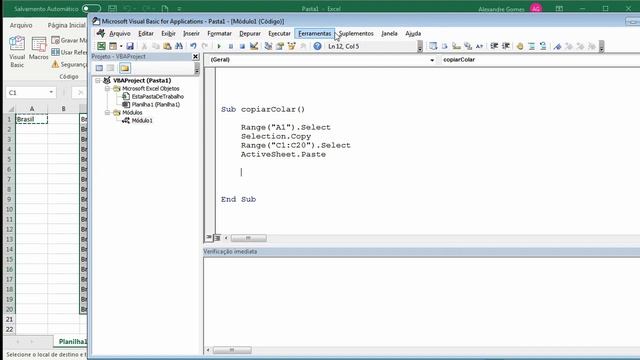
Task: Undo the last edit in VBA editor
Action: [x=193, y=46]
